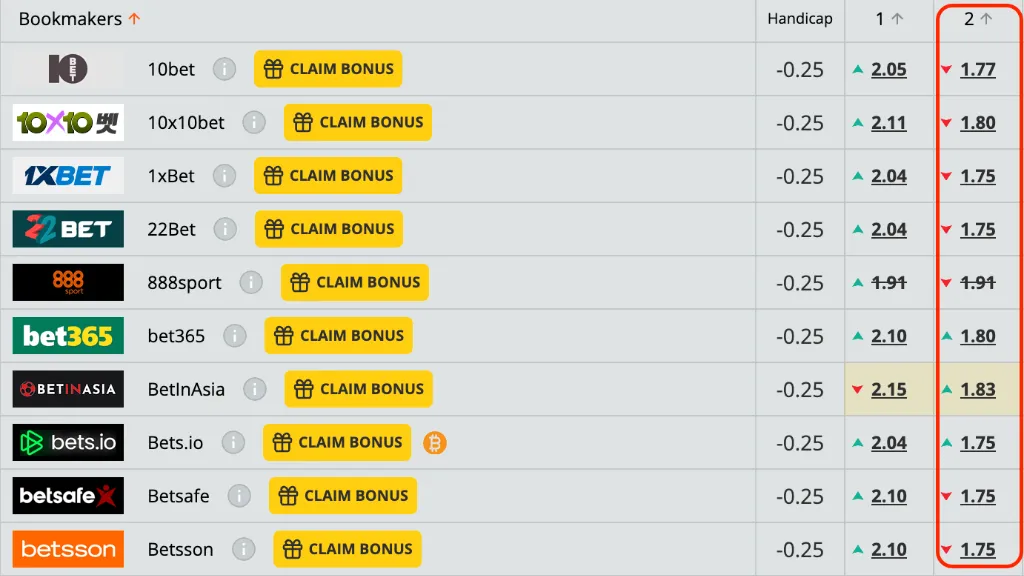The image size is (1024, 576).
Task: Click the bet365 logo
Action: [x=68, y=336]
